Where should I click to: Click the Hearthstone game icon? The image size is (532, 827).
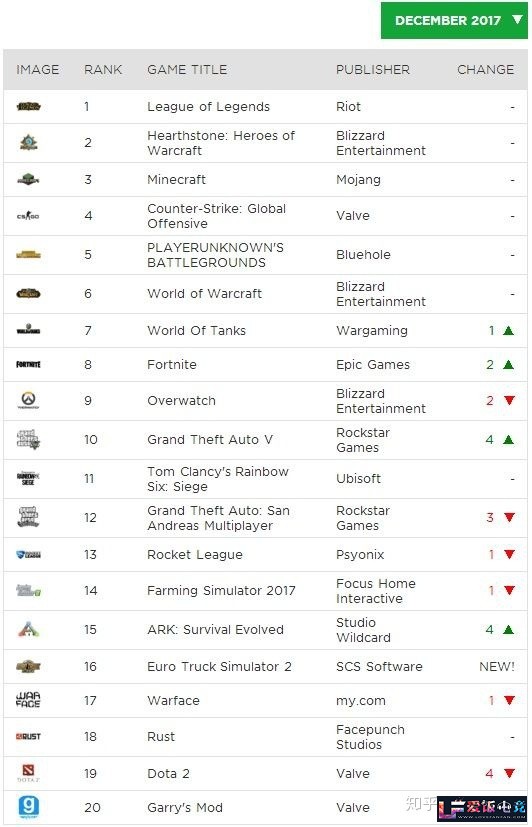pos(28,142)
